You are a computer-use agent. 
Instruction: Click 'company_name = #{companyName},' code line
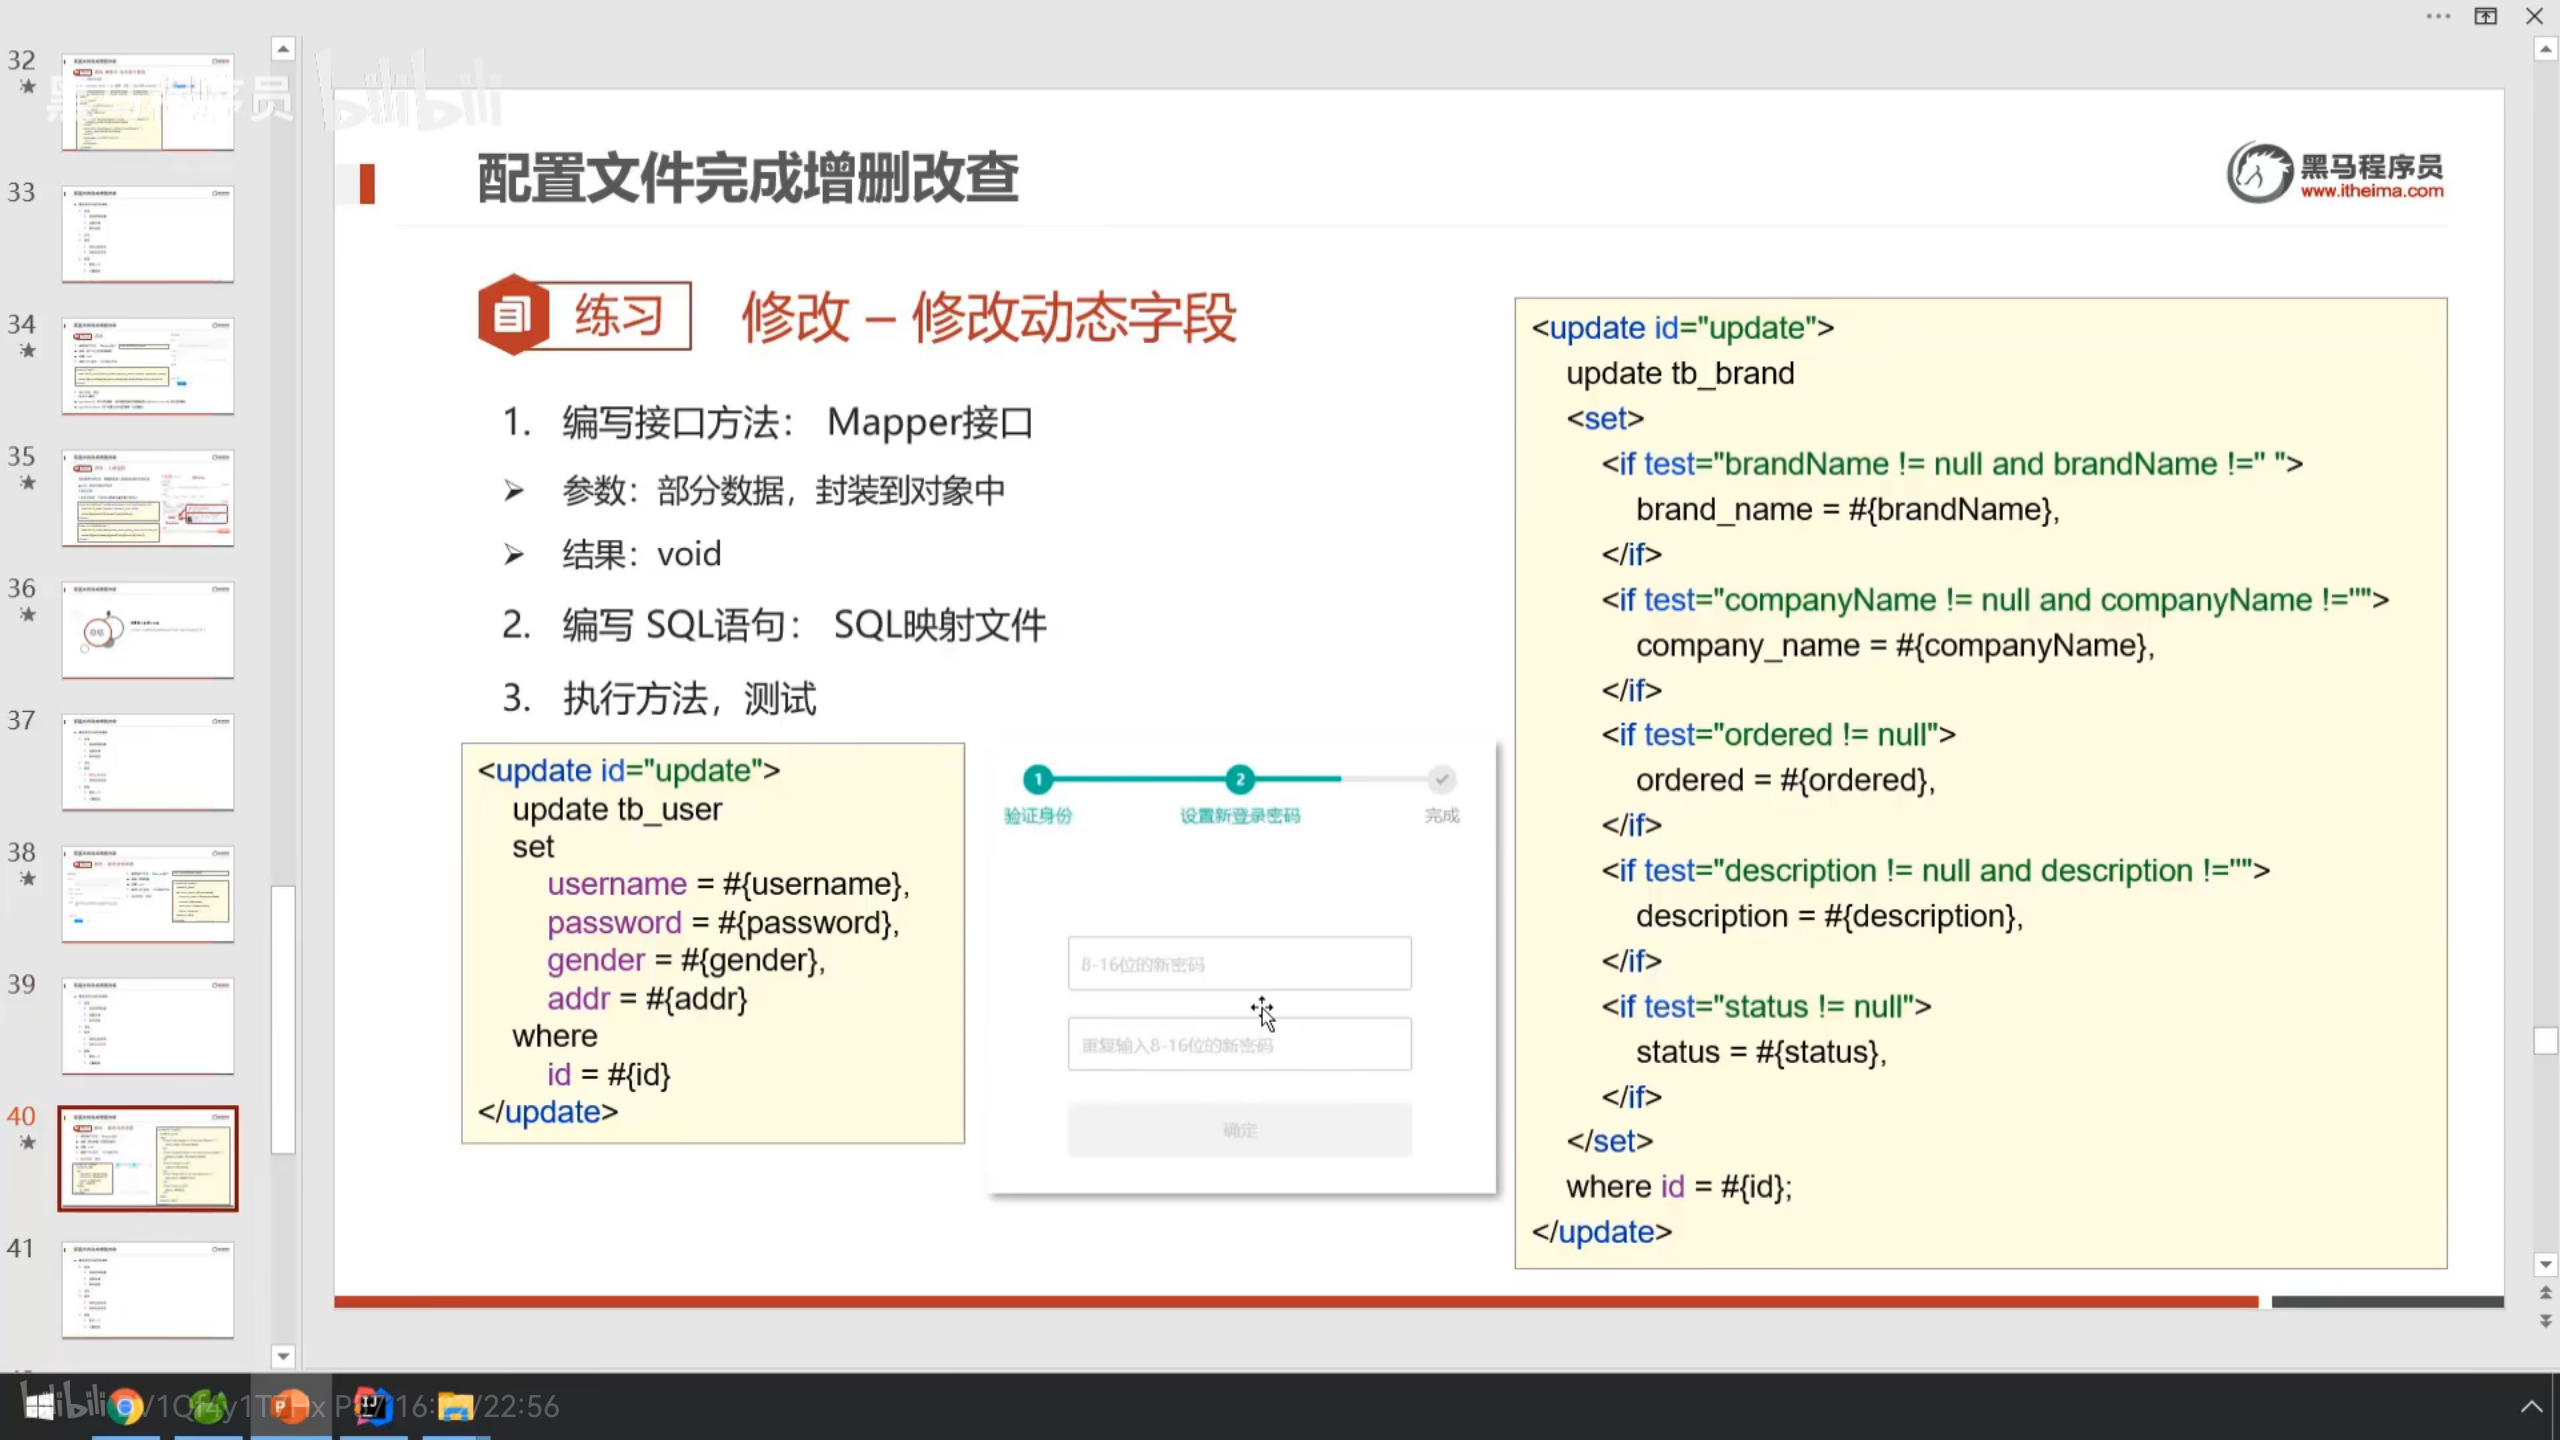(1895, 645)
